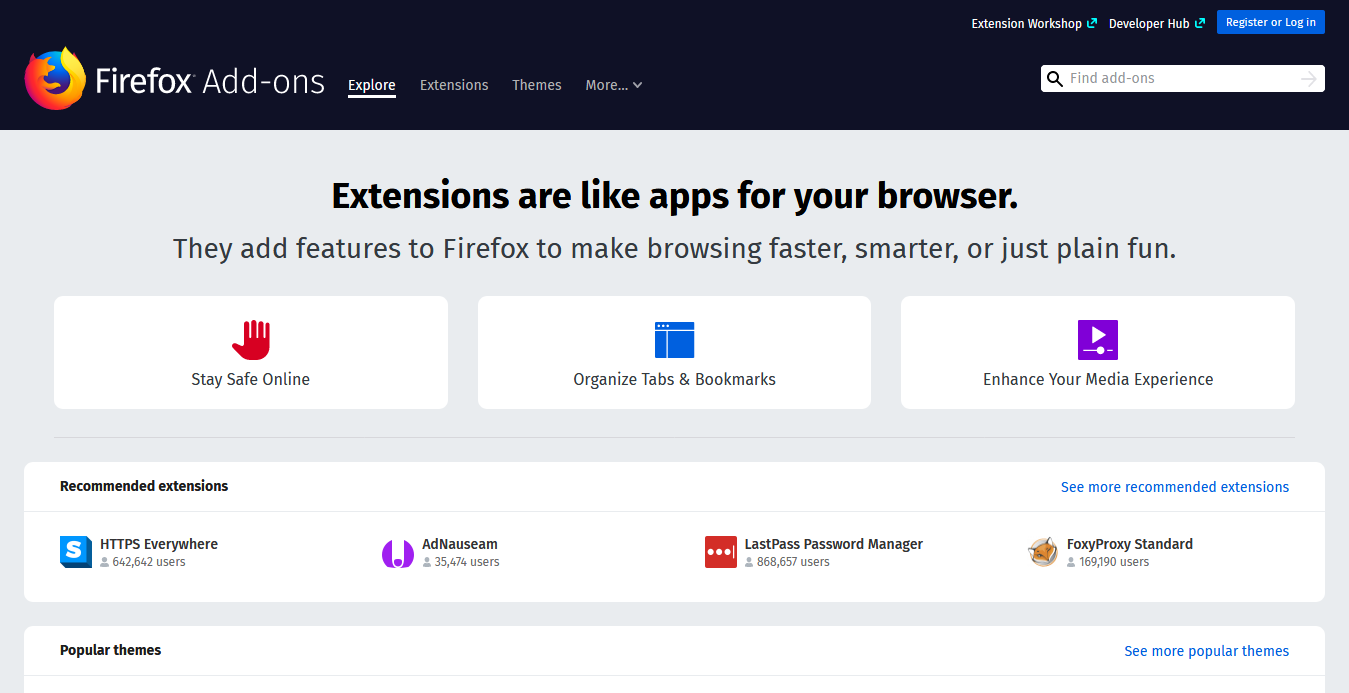Click the Firefox logo icon
The image size is (1349, 693).
[55, 78]
